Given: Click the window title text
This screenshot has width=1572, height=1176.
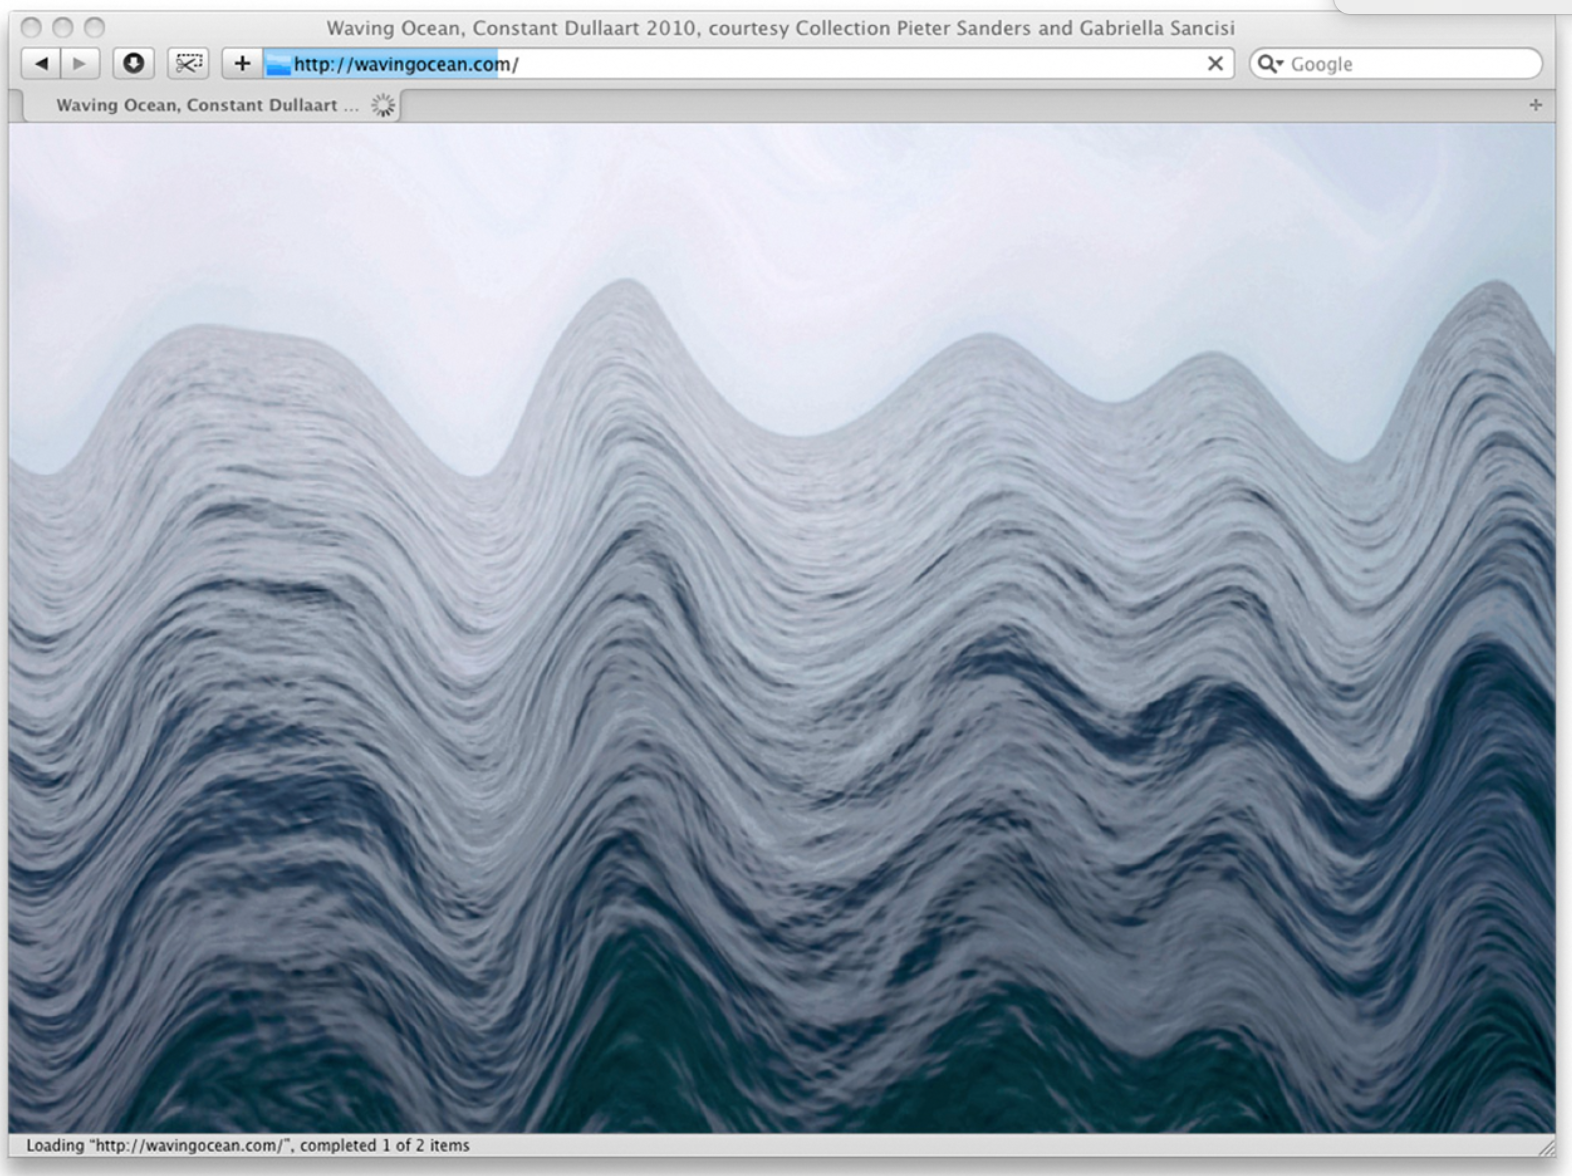Looking at the screenshot, I should pyautogui.click(x=780, y=28).
